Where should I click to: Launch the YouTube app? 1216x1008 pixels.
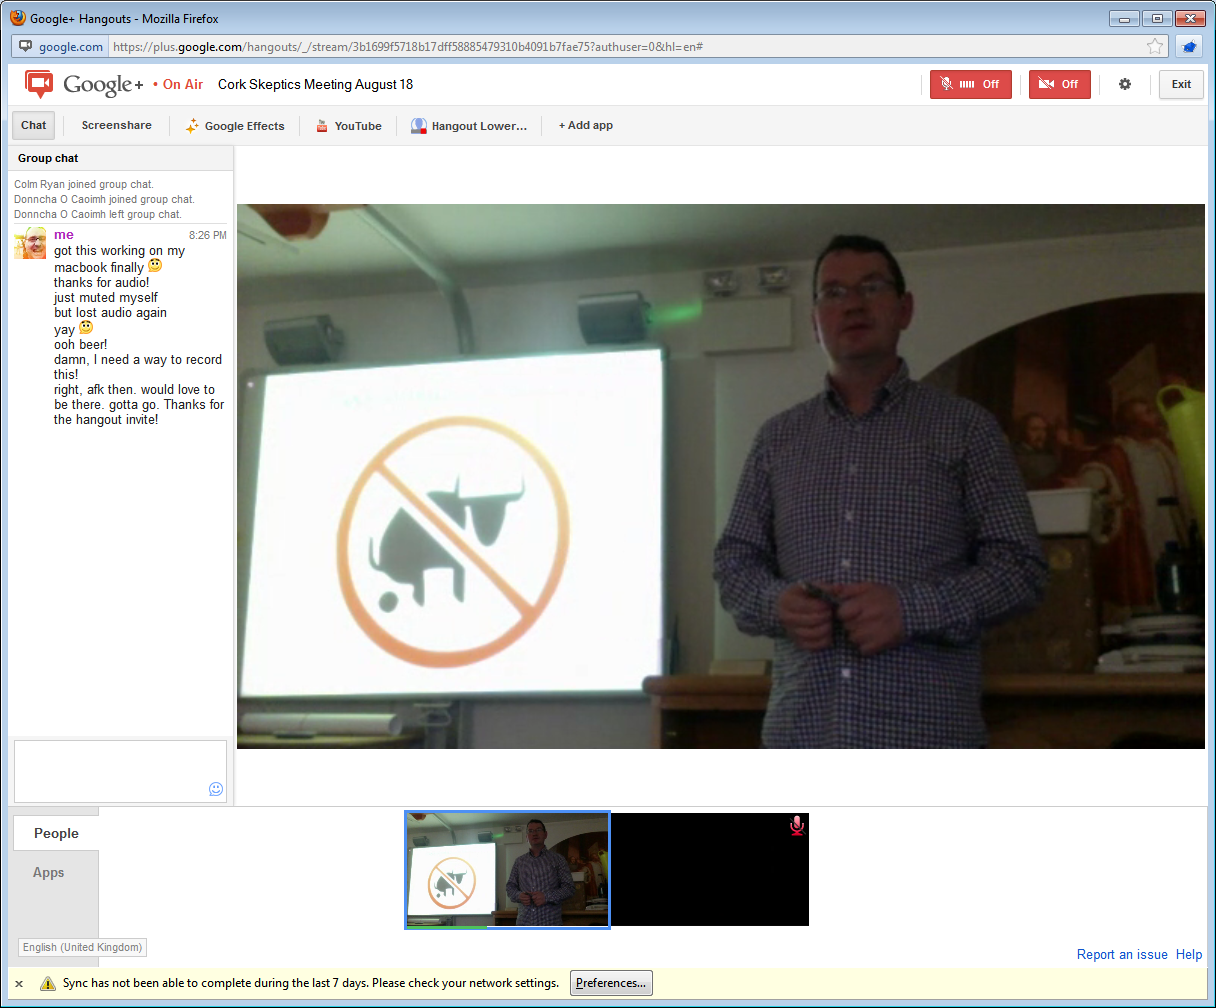coord(348,126)
